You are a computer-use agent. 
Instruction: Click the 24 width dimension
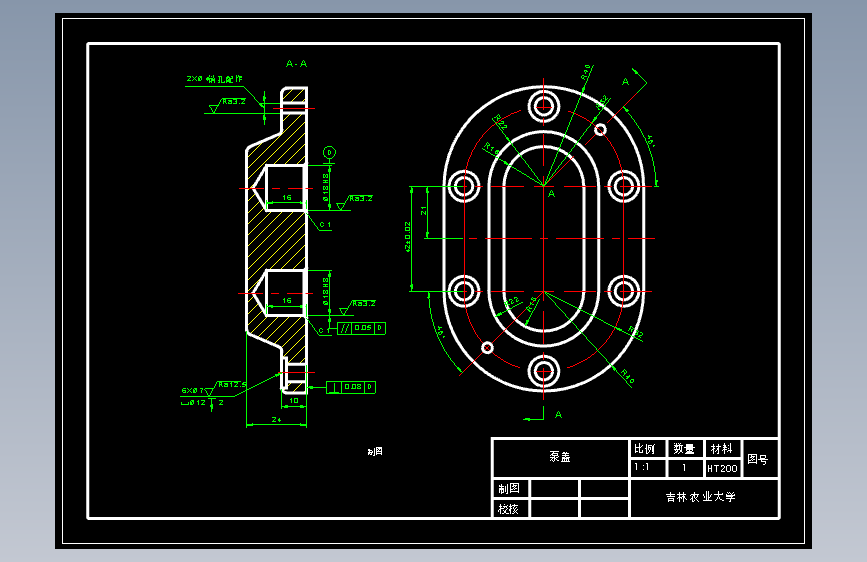(276, 420)
